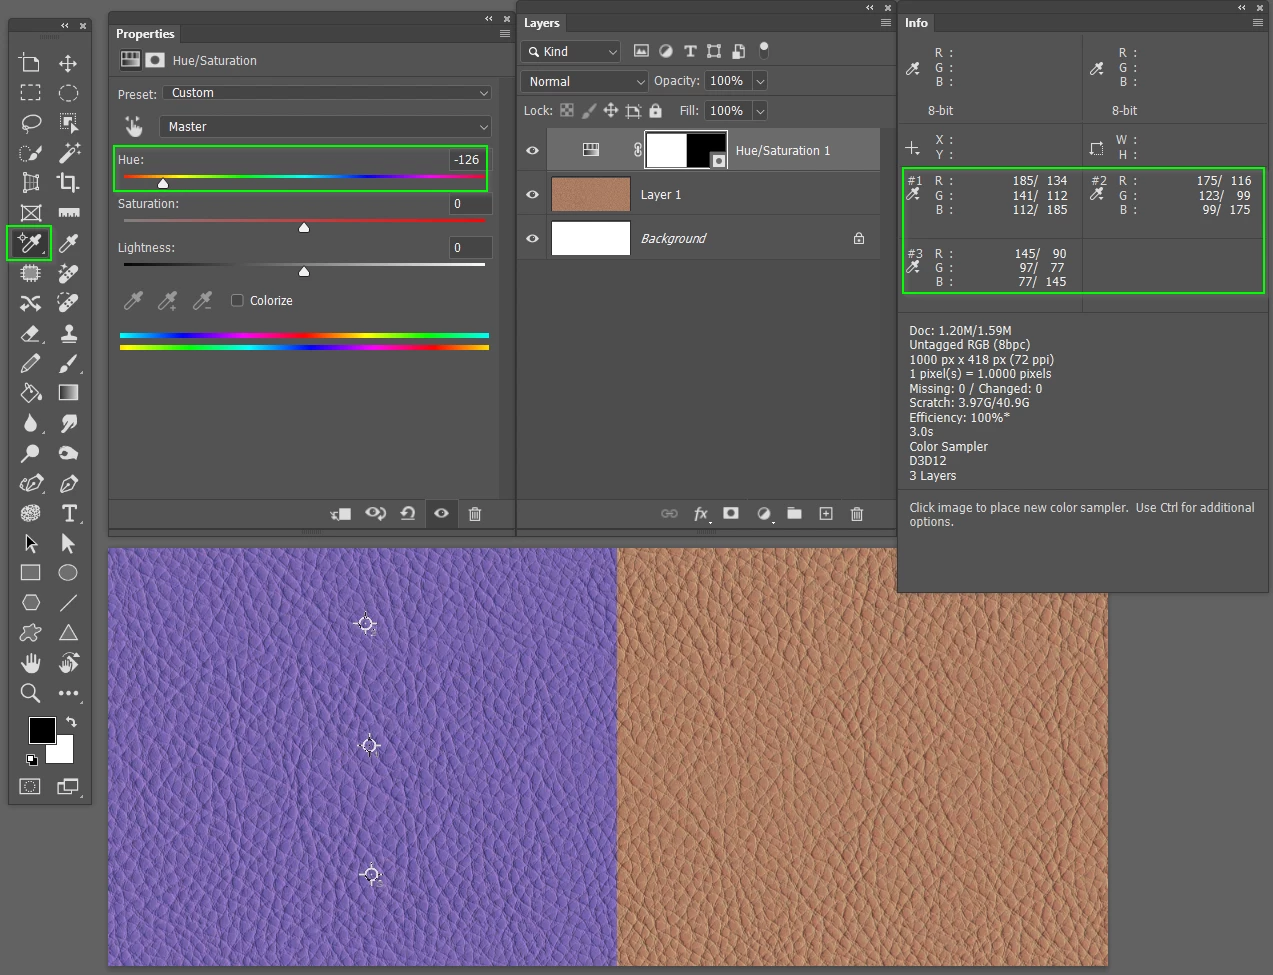The width and height of the screenshot is (1273, 975).
Task: Toggle lock transparent pixels
Action: point(567,111)
